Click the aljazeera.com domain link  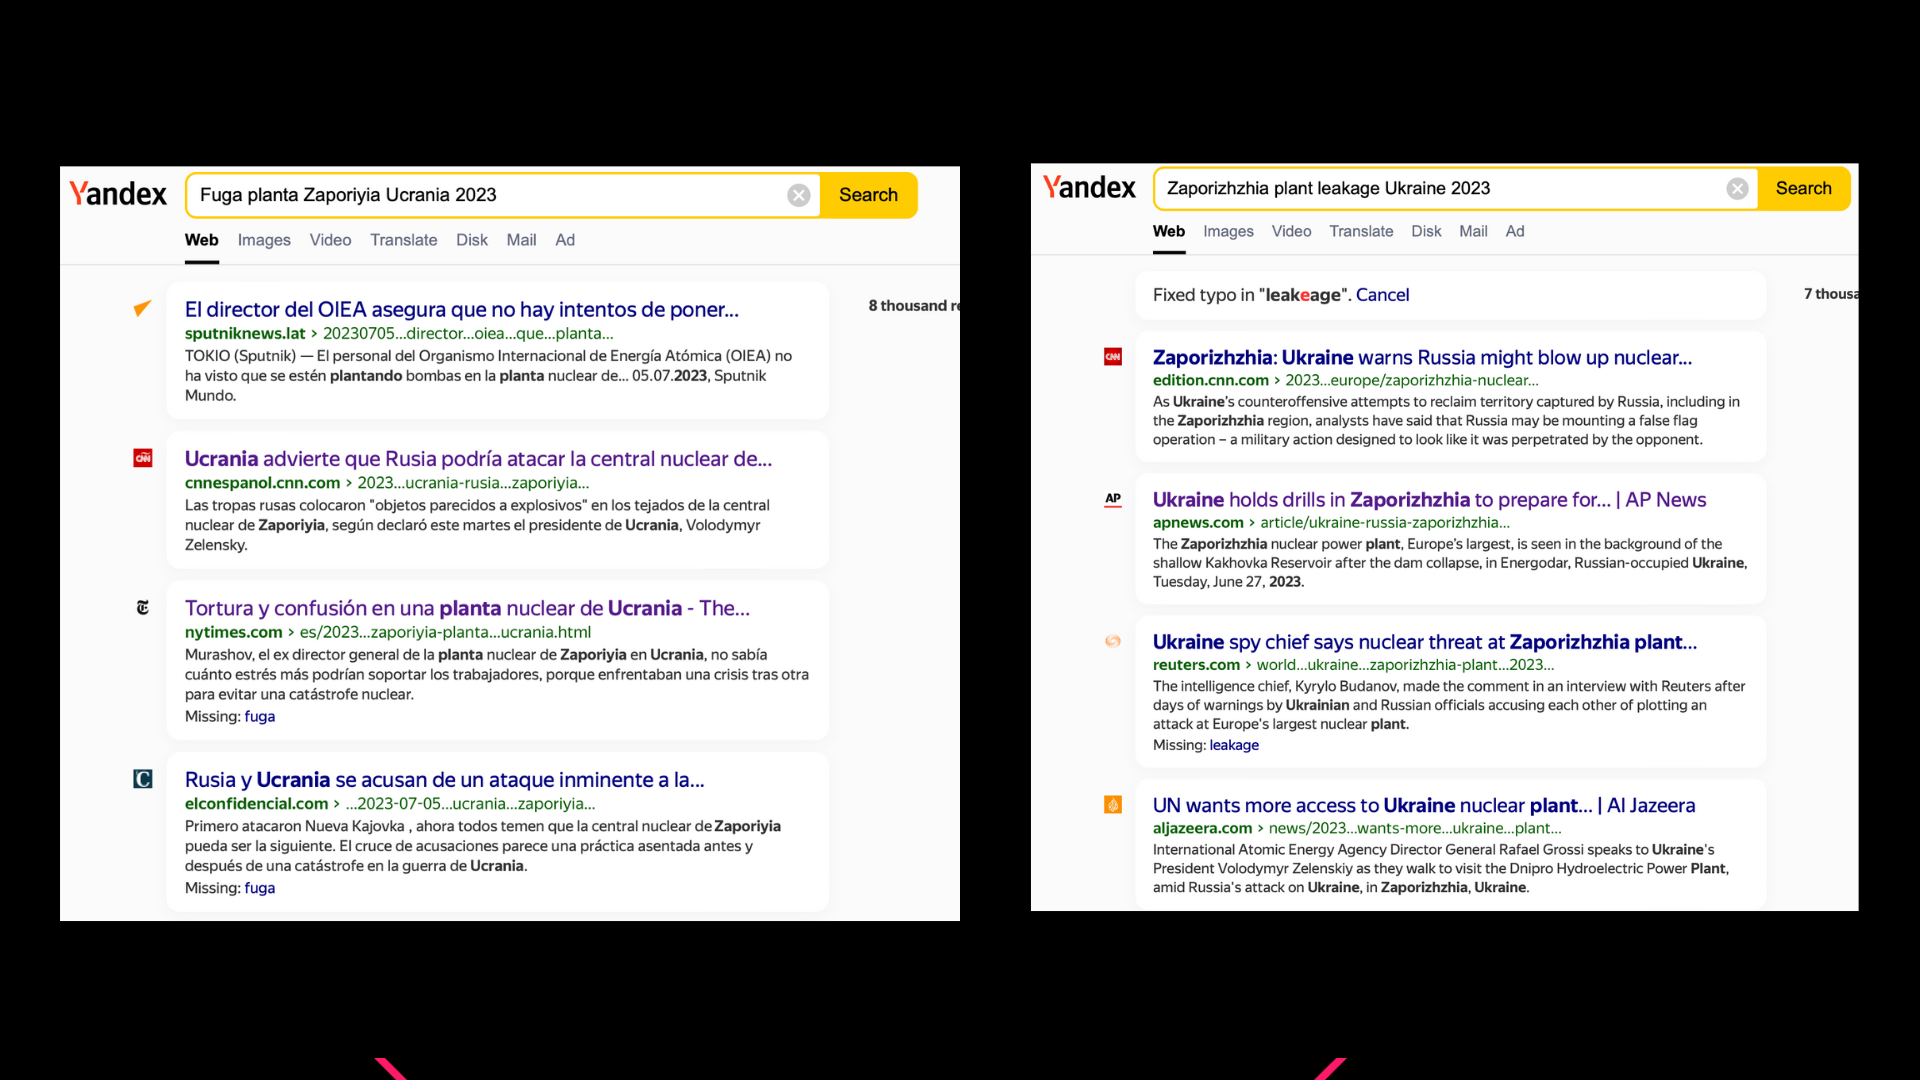tap(1202, 828)
